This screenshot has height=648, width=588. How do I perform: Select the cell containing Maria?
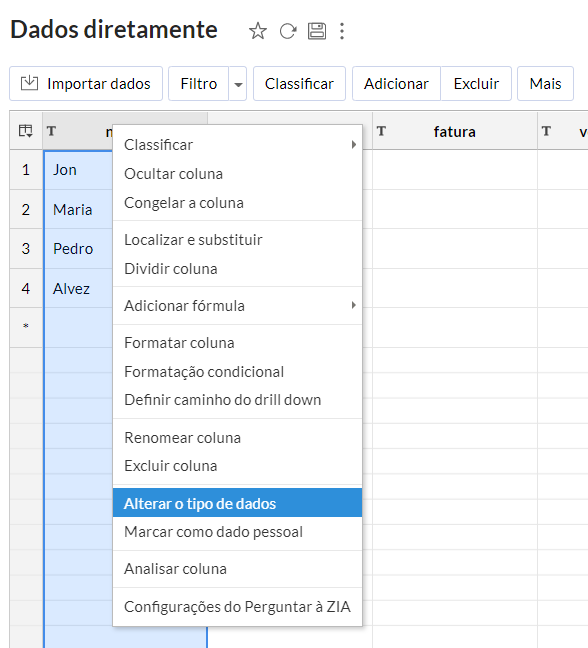pos(78,210)
